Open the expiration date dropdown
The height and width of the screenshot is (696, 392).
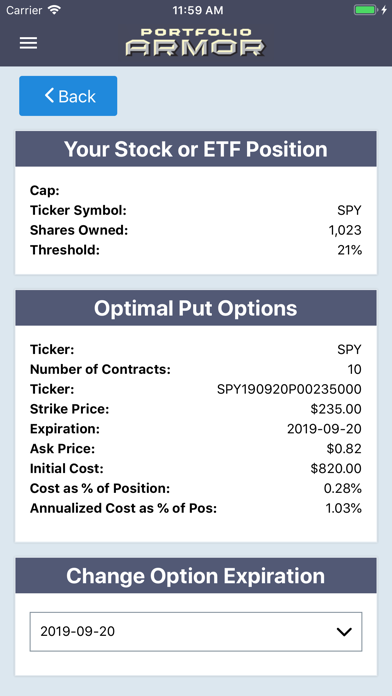(x=196, y=632)
